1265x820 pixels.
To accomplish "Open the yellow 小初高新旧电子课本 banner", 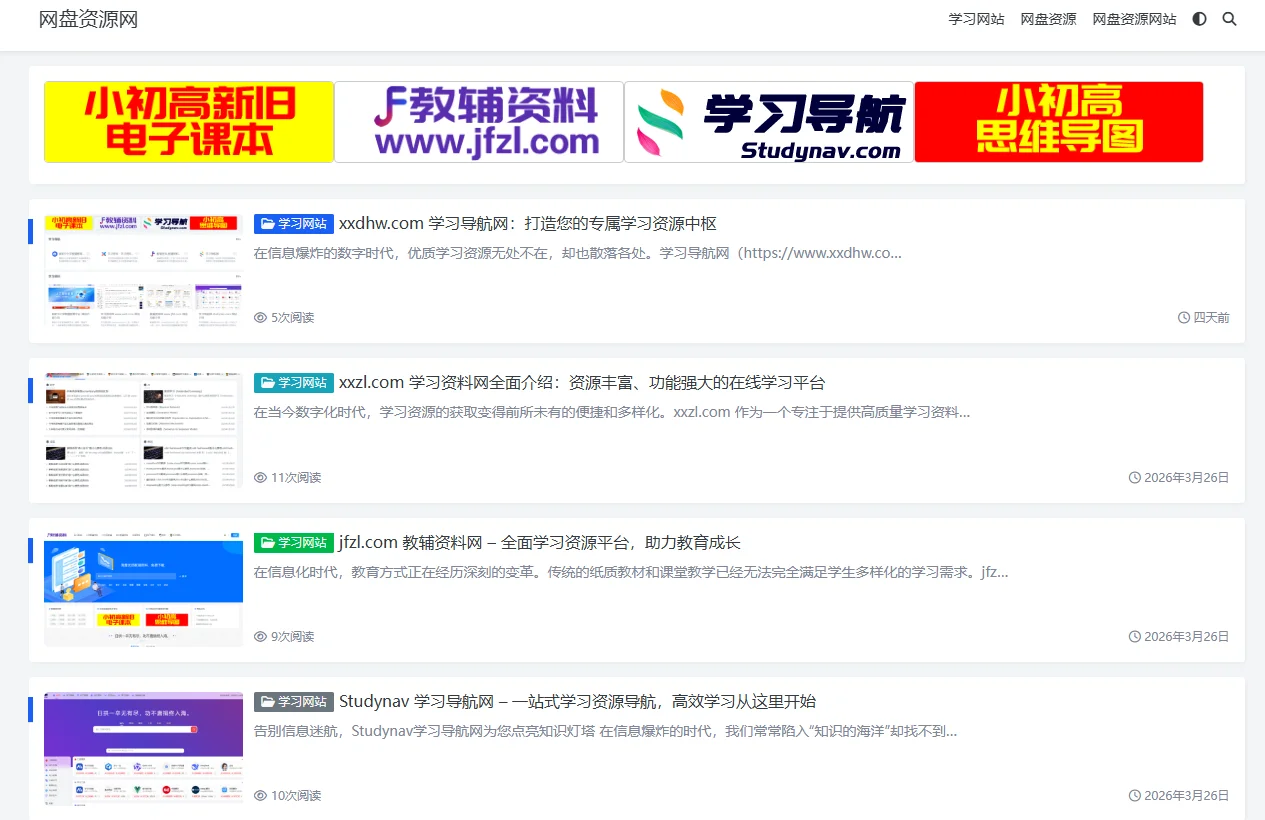I will [x=188, y=121].
